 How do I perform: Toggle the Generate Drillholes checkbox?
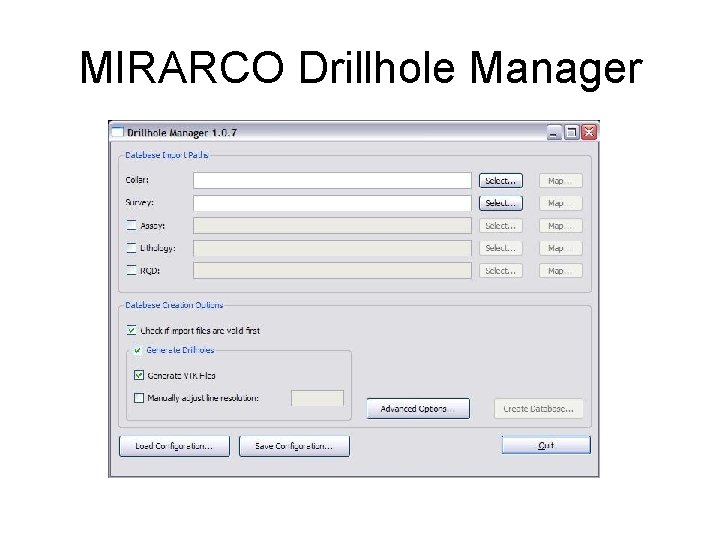[x=137, y=350]
